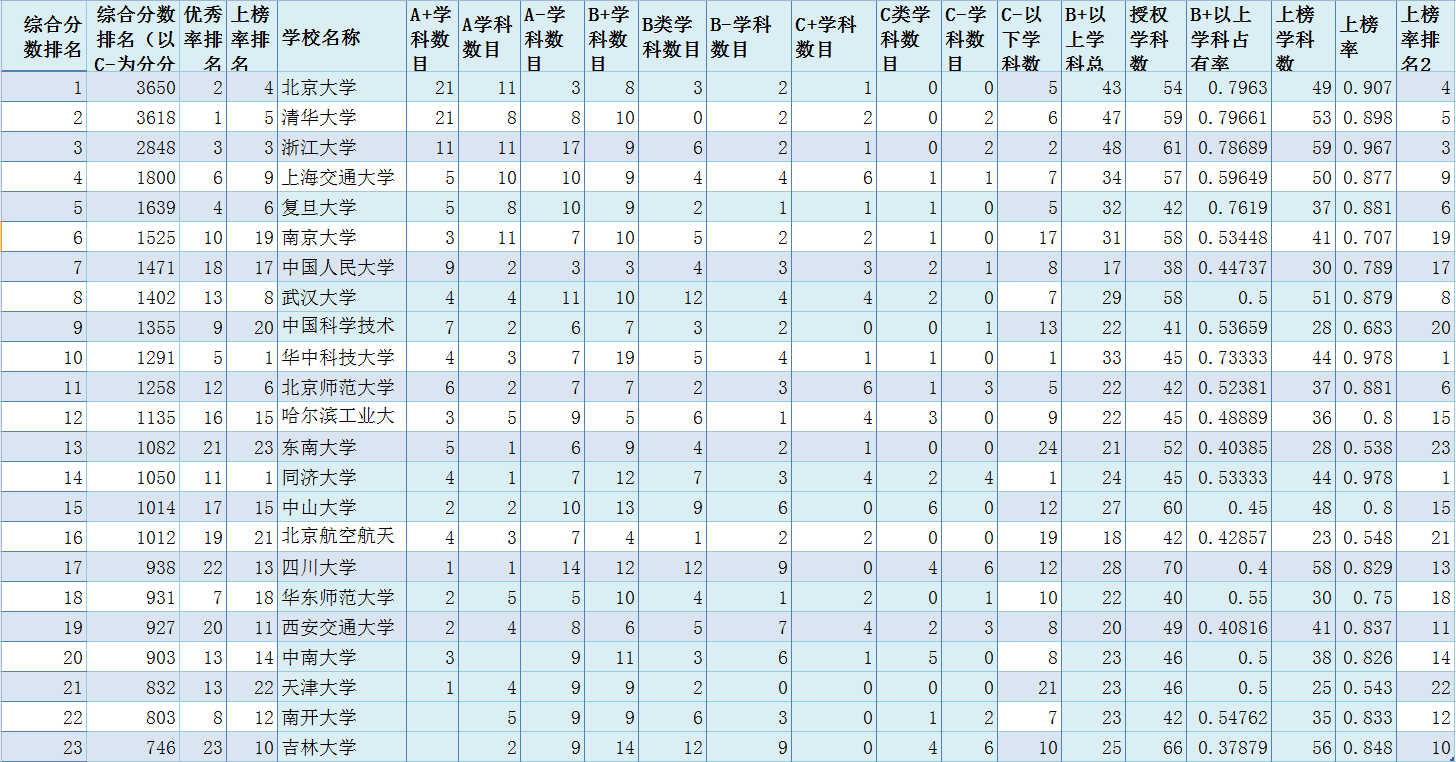1456x762 pixels.
Task: Click the 上榜率排名2 header cell
Action: click(x=1425, y=36)
